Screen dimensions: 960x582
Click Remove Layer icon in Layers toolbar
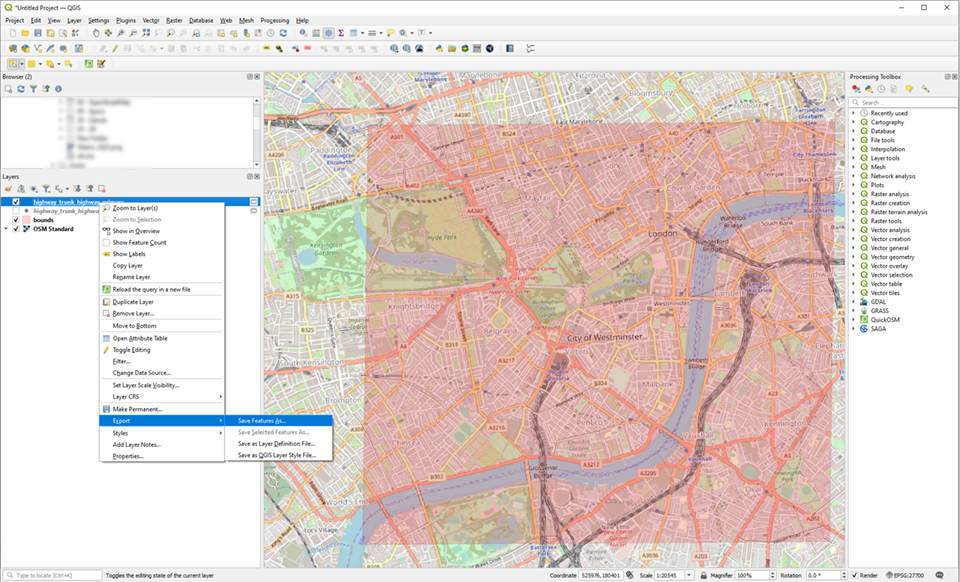[x=101, y=188]
